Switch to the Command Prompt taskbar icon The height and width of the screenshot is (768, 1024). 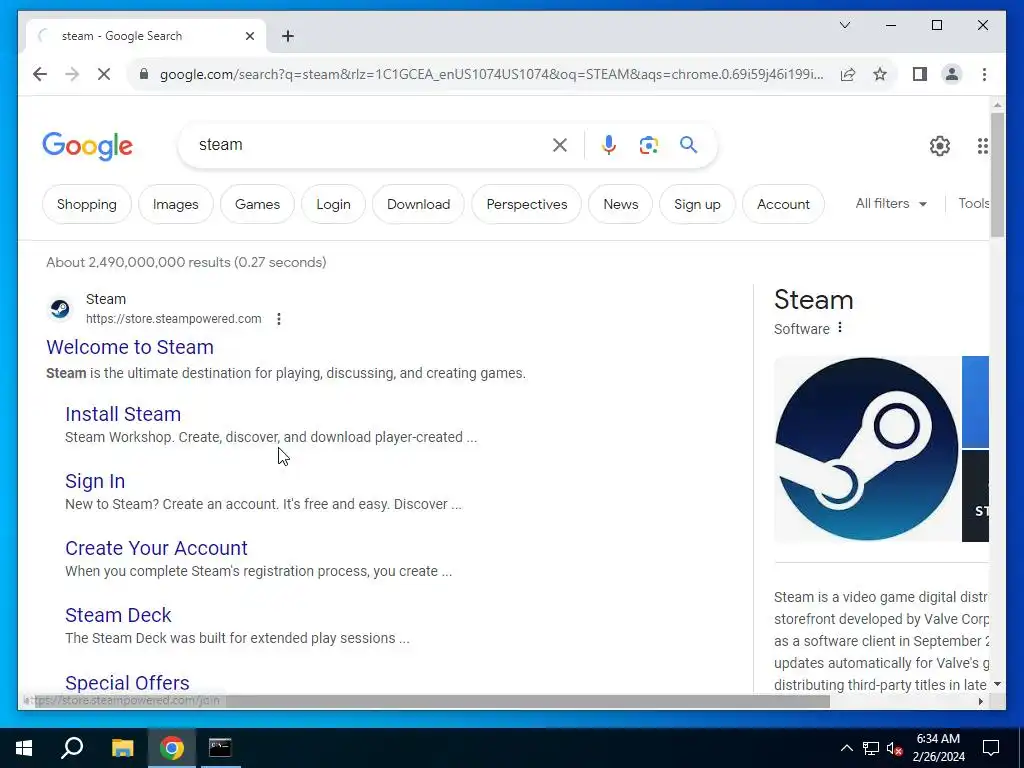(220, 748)
